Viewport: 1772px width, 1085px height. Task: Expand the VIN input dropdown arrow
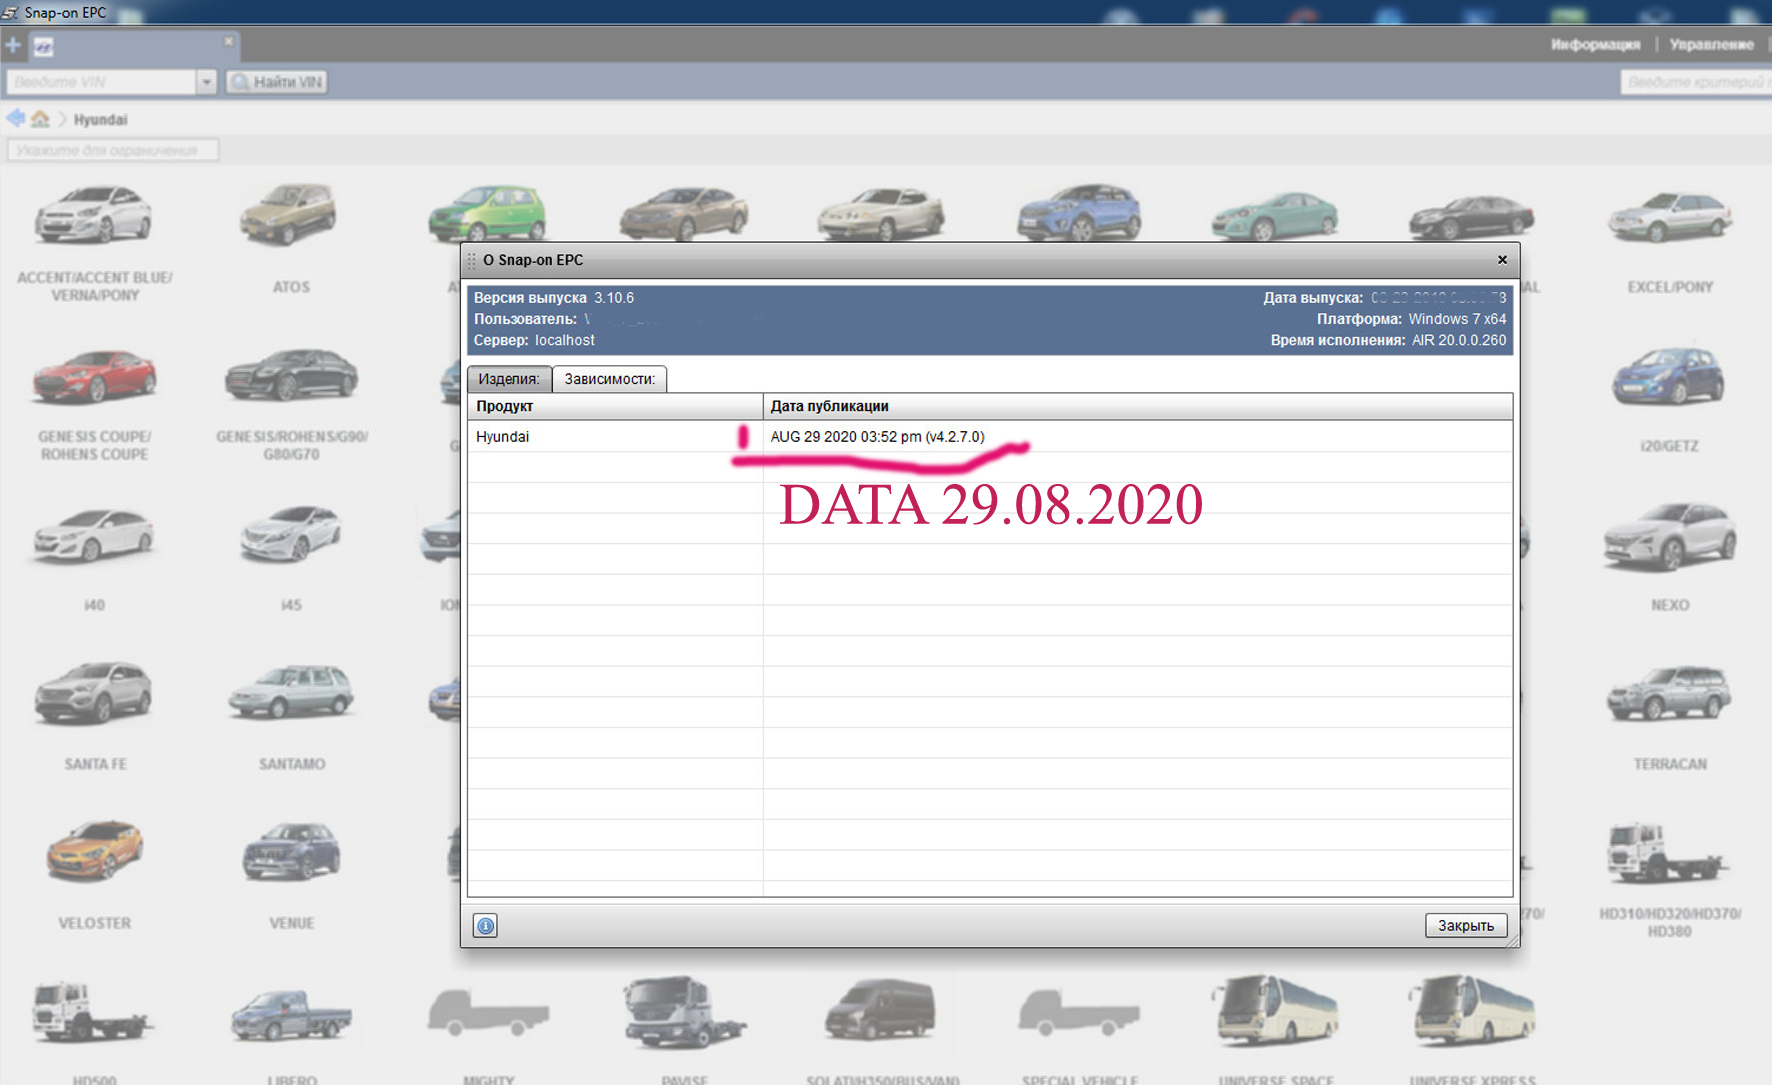(206, 82)
